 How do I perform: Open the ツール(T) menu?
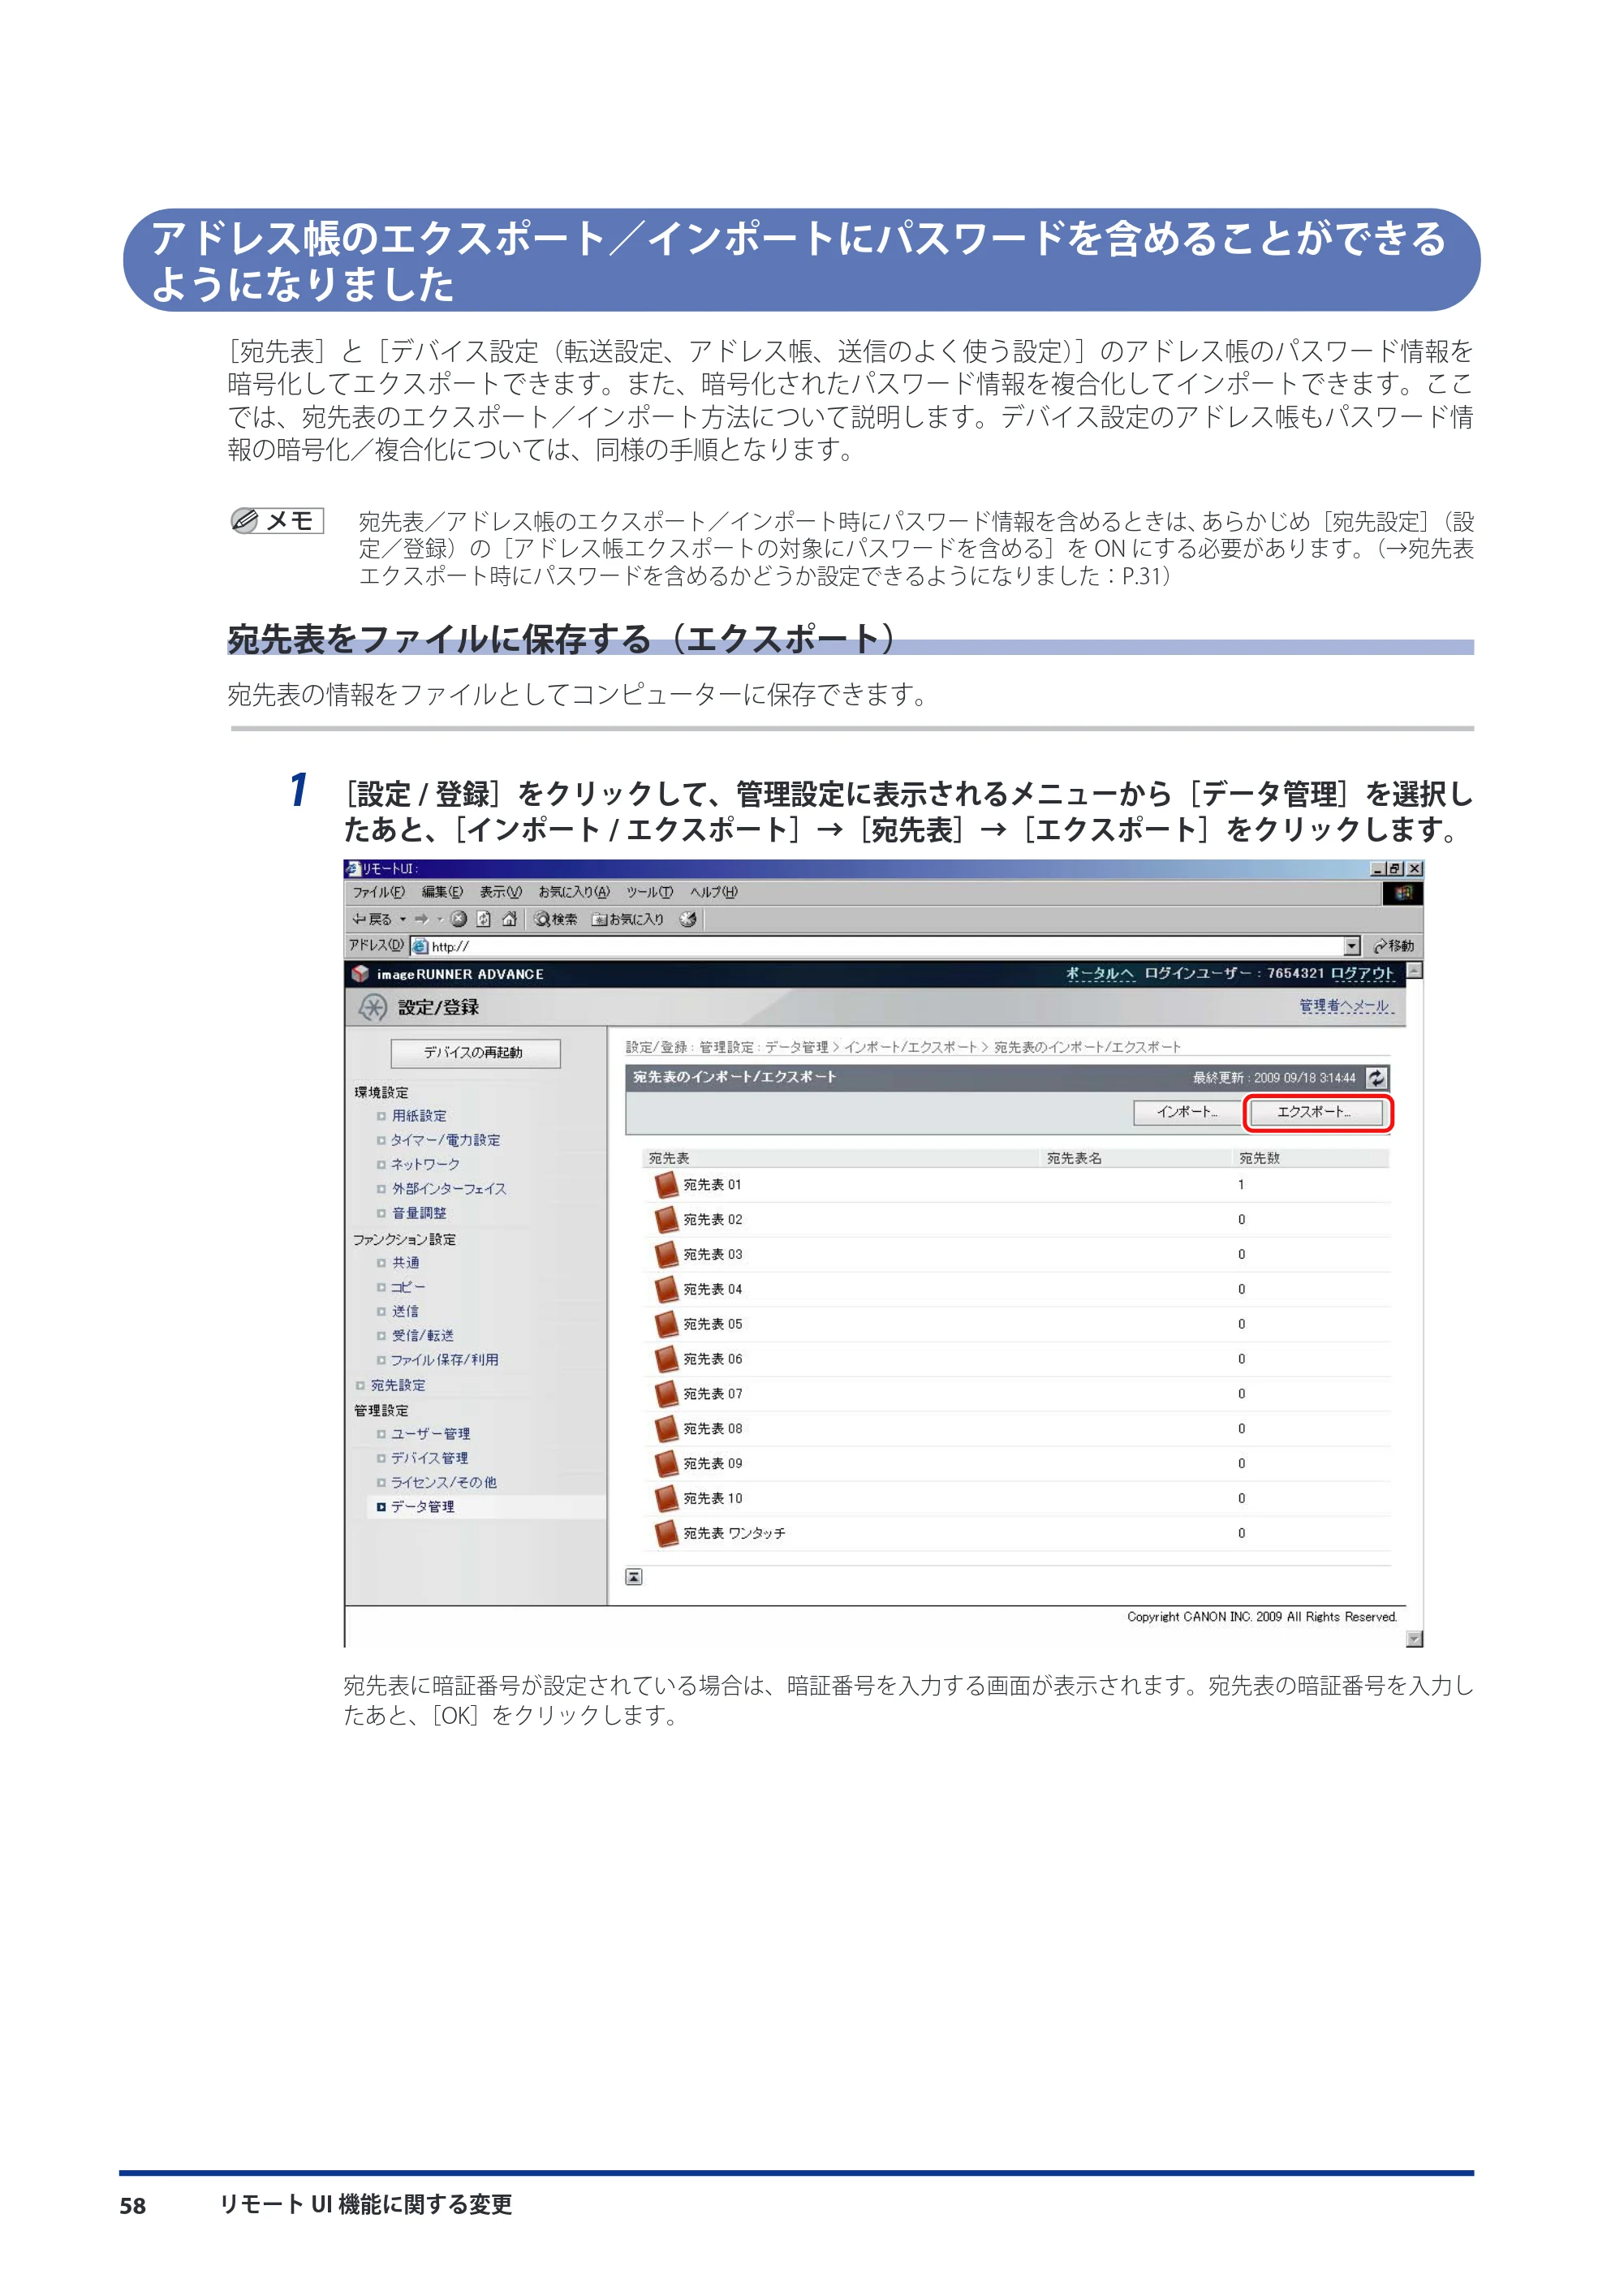[x=649, y=892]
